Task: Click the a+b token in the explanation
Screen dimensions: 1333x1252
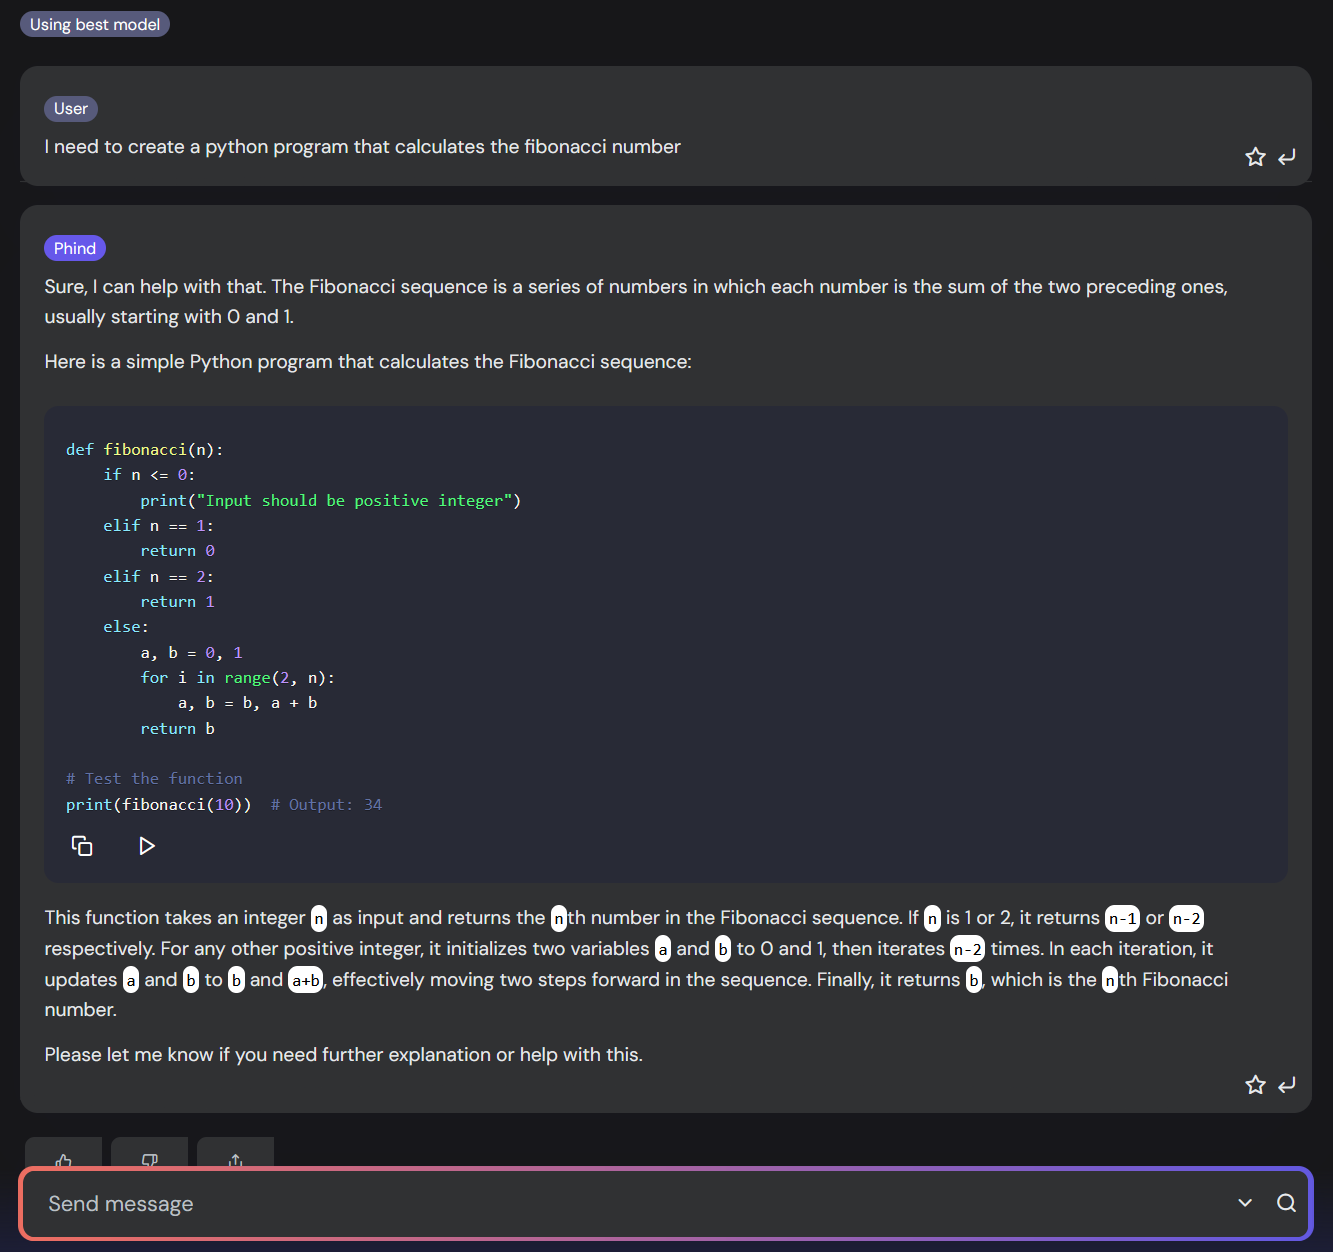Action: (304, 980)
